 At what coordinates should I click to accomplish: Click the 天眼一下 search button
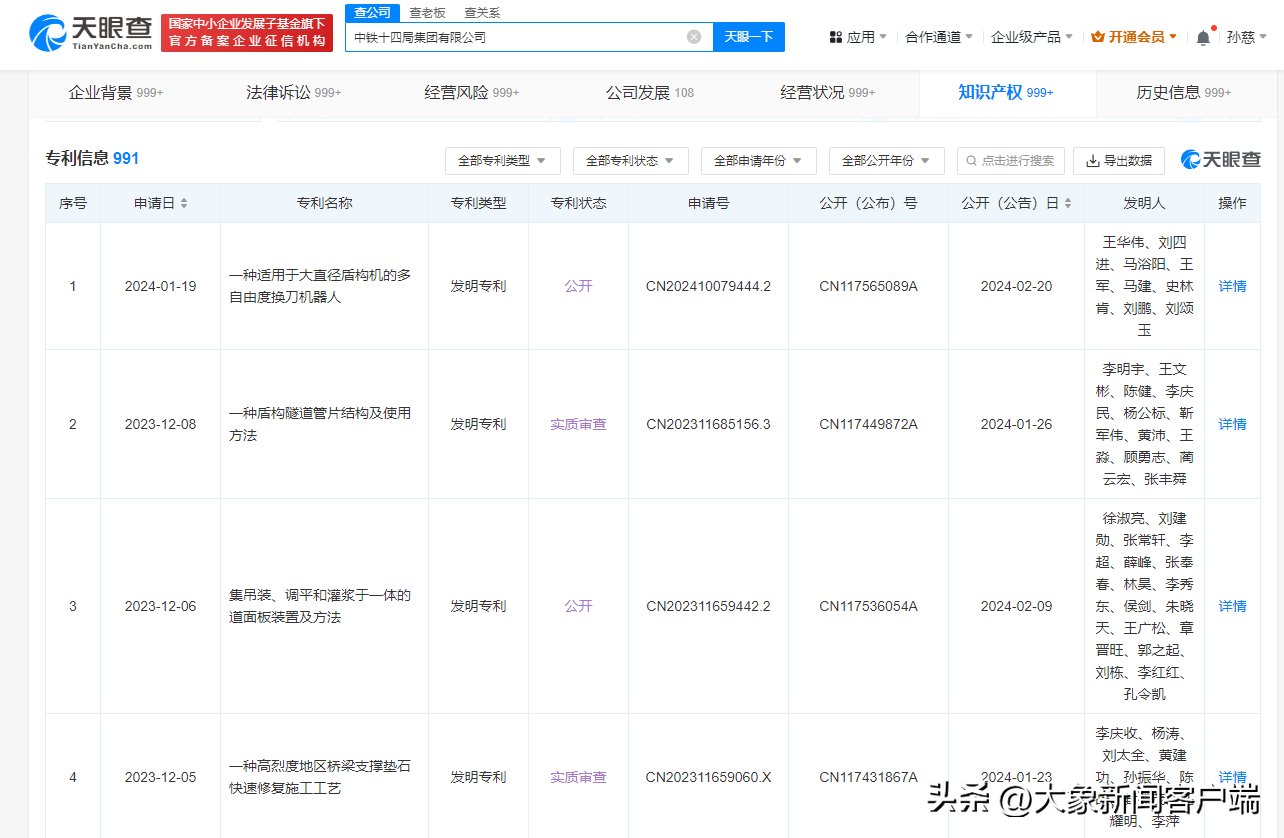[749, 37]
